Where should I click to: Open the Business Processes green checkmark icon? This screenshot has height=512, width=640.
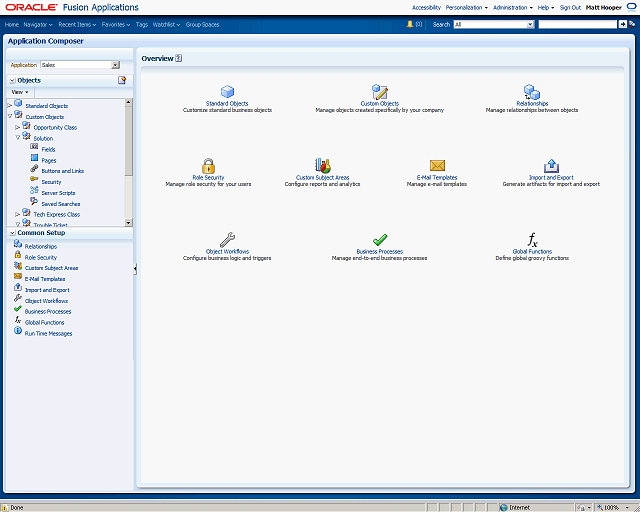(x=380, y=240)
